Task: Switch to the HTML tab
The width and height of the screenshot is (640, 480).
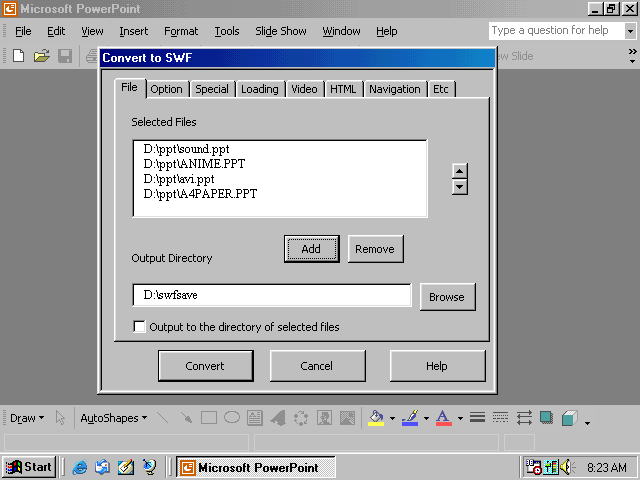Action: point(343,89)
